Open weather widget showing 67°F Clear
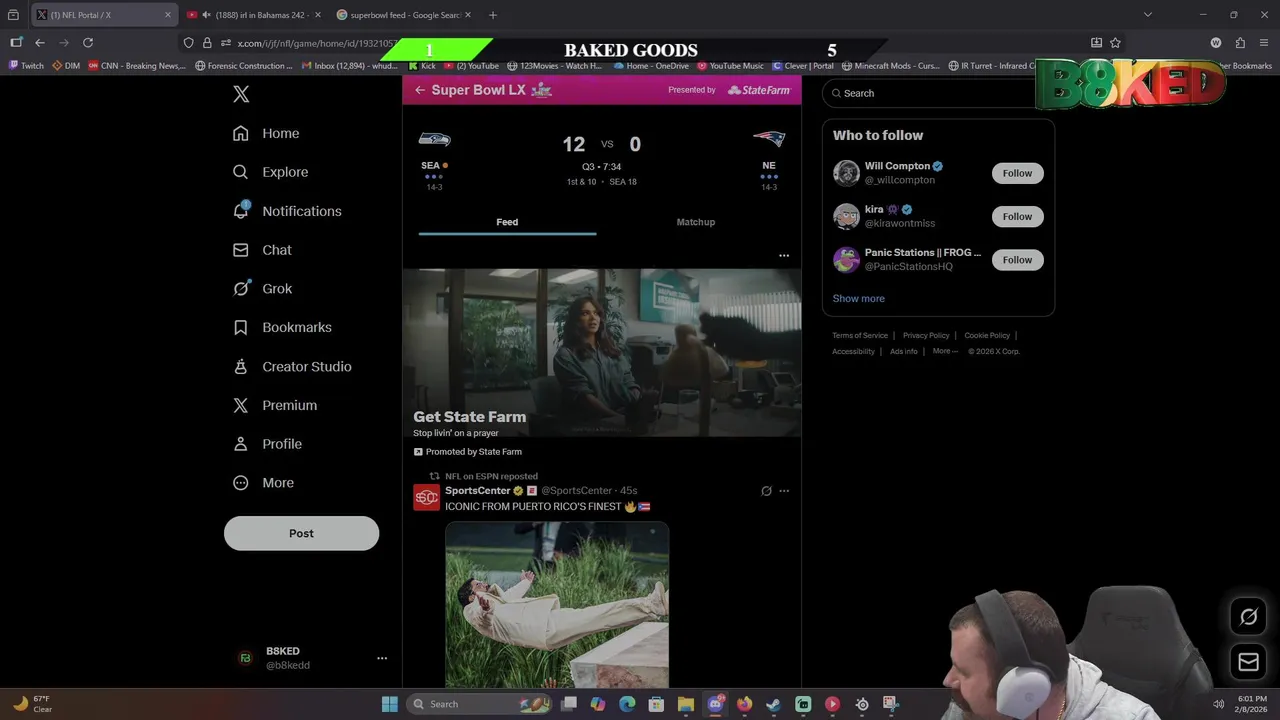Image resolution: width=1280 pixels, height=720 pixels. (x=32, y=704)
